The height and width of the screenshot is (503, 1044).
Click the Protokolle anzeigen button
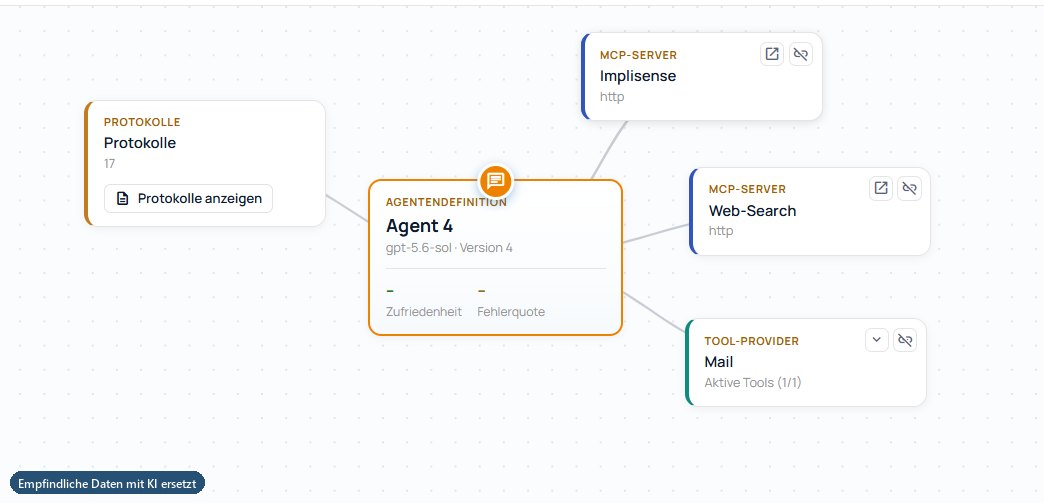coord(188,199)
